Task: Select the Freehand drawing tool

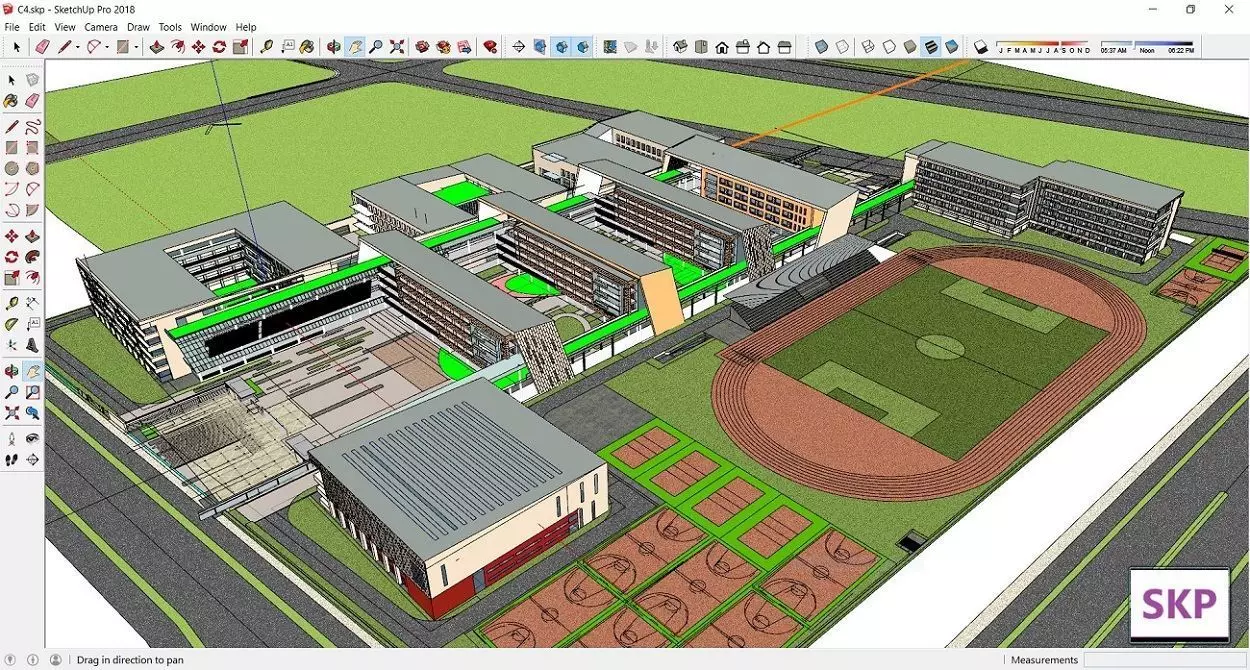Action: 32,127
